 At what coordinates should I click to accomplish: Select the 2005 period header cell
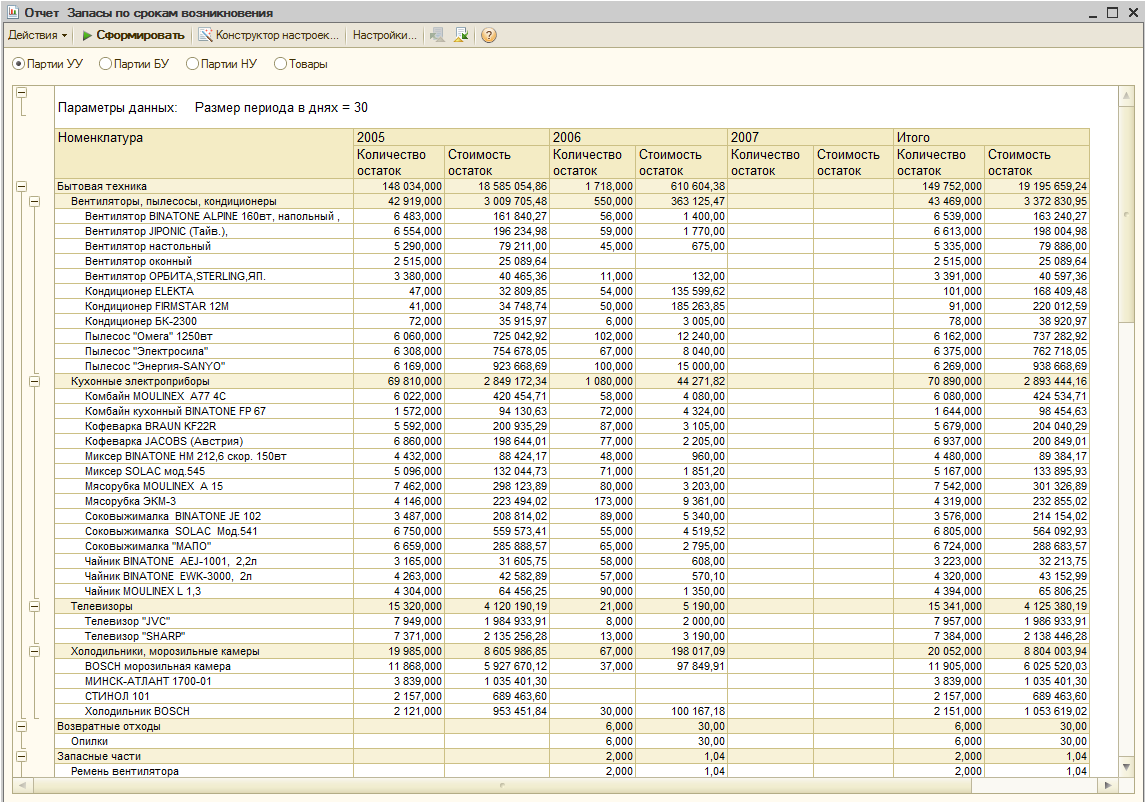pyautogui.click(x=451, y=137)
